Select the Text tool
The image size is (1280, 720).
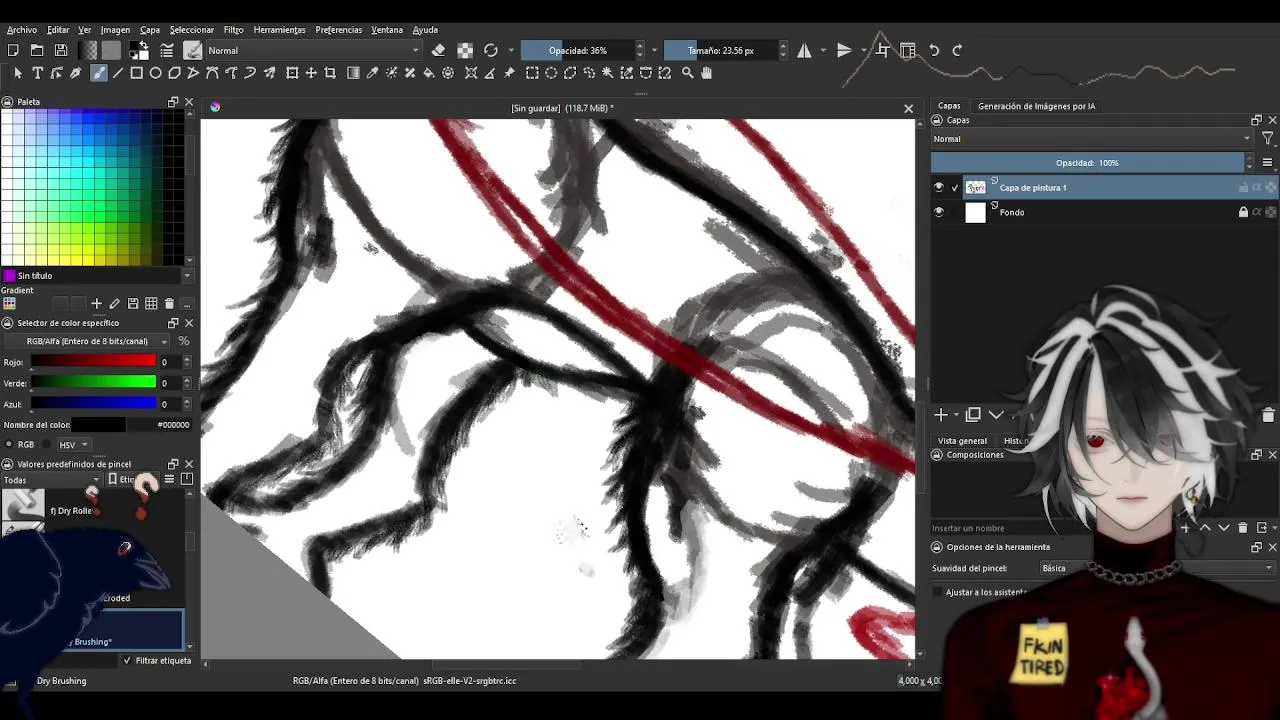pyautogui.click(x=37, y=73)
